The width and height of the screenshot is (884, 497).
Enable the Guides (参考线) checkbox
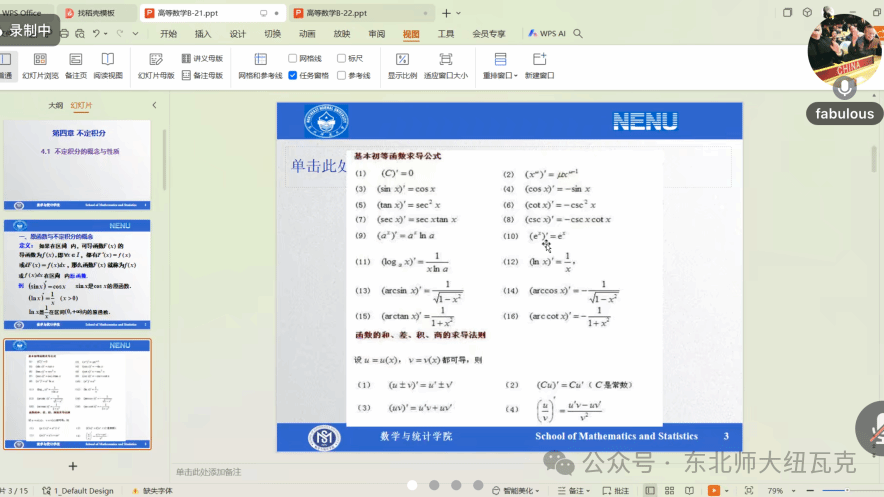point(341,75)
